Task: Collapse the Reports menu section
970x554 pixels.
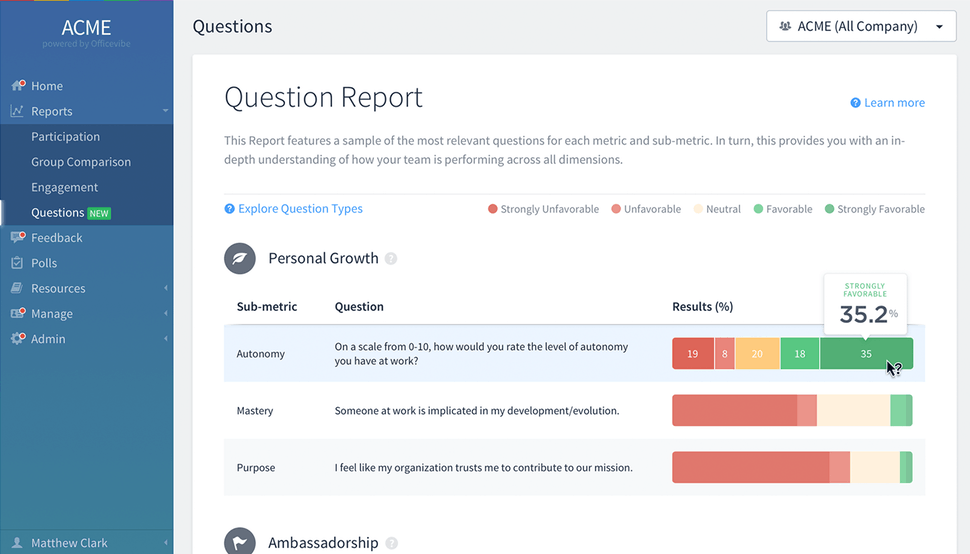Action: 165,111
